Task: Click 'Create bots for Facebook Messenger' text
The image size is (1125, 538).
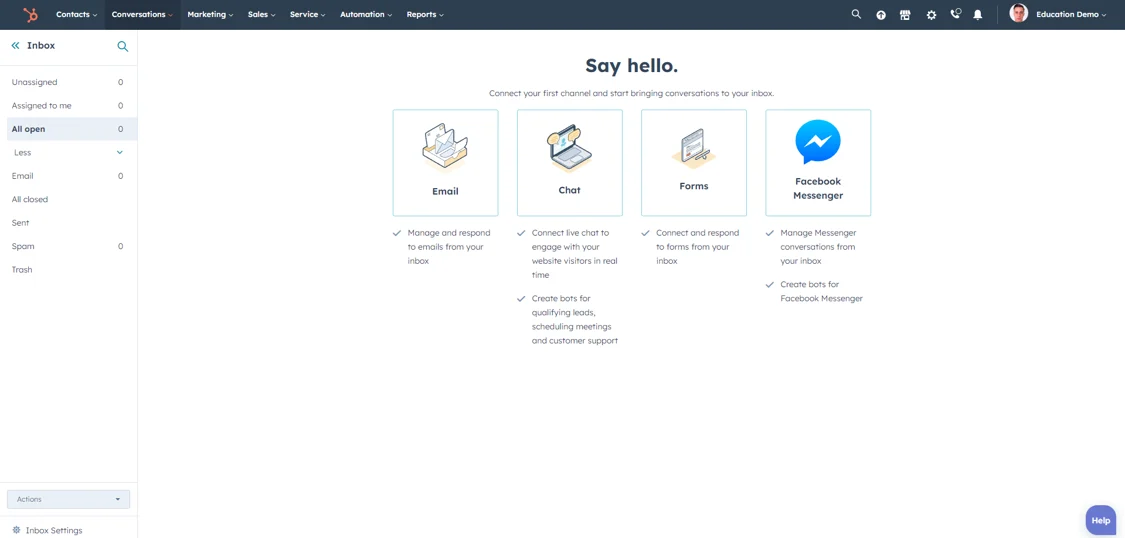Action: pyautogui.click(x=822, y=291)
